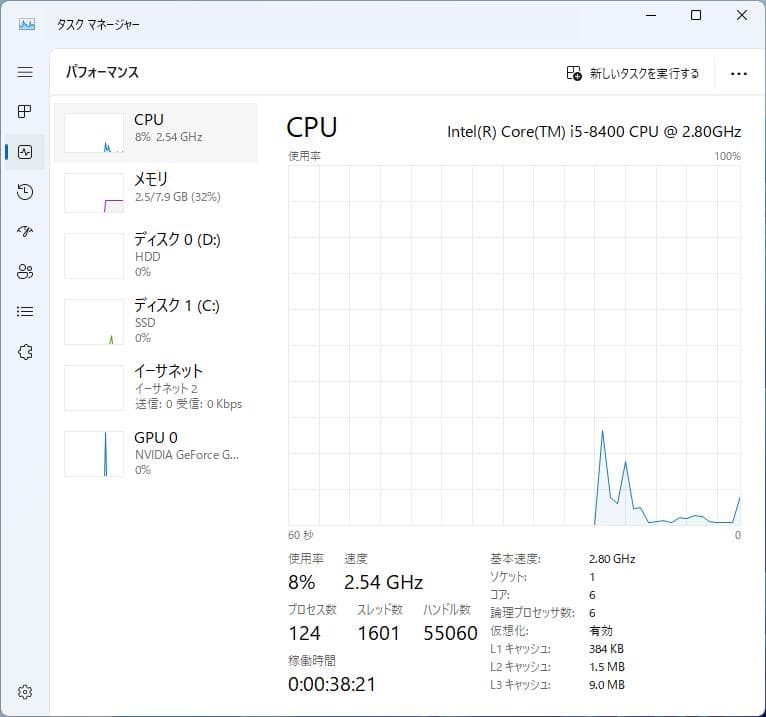This screenshot has height=717, width=766.
Task: Select ディスク 1 (C:) SSD entry
Action: point(156,321)
